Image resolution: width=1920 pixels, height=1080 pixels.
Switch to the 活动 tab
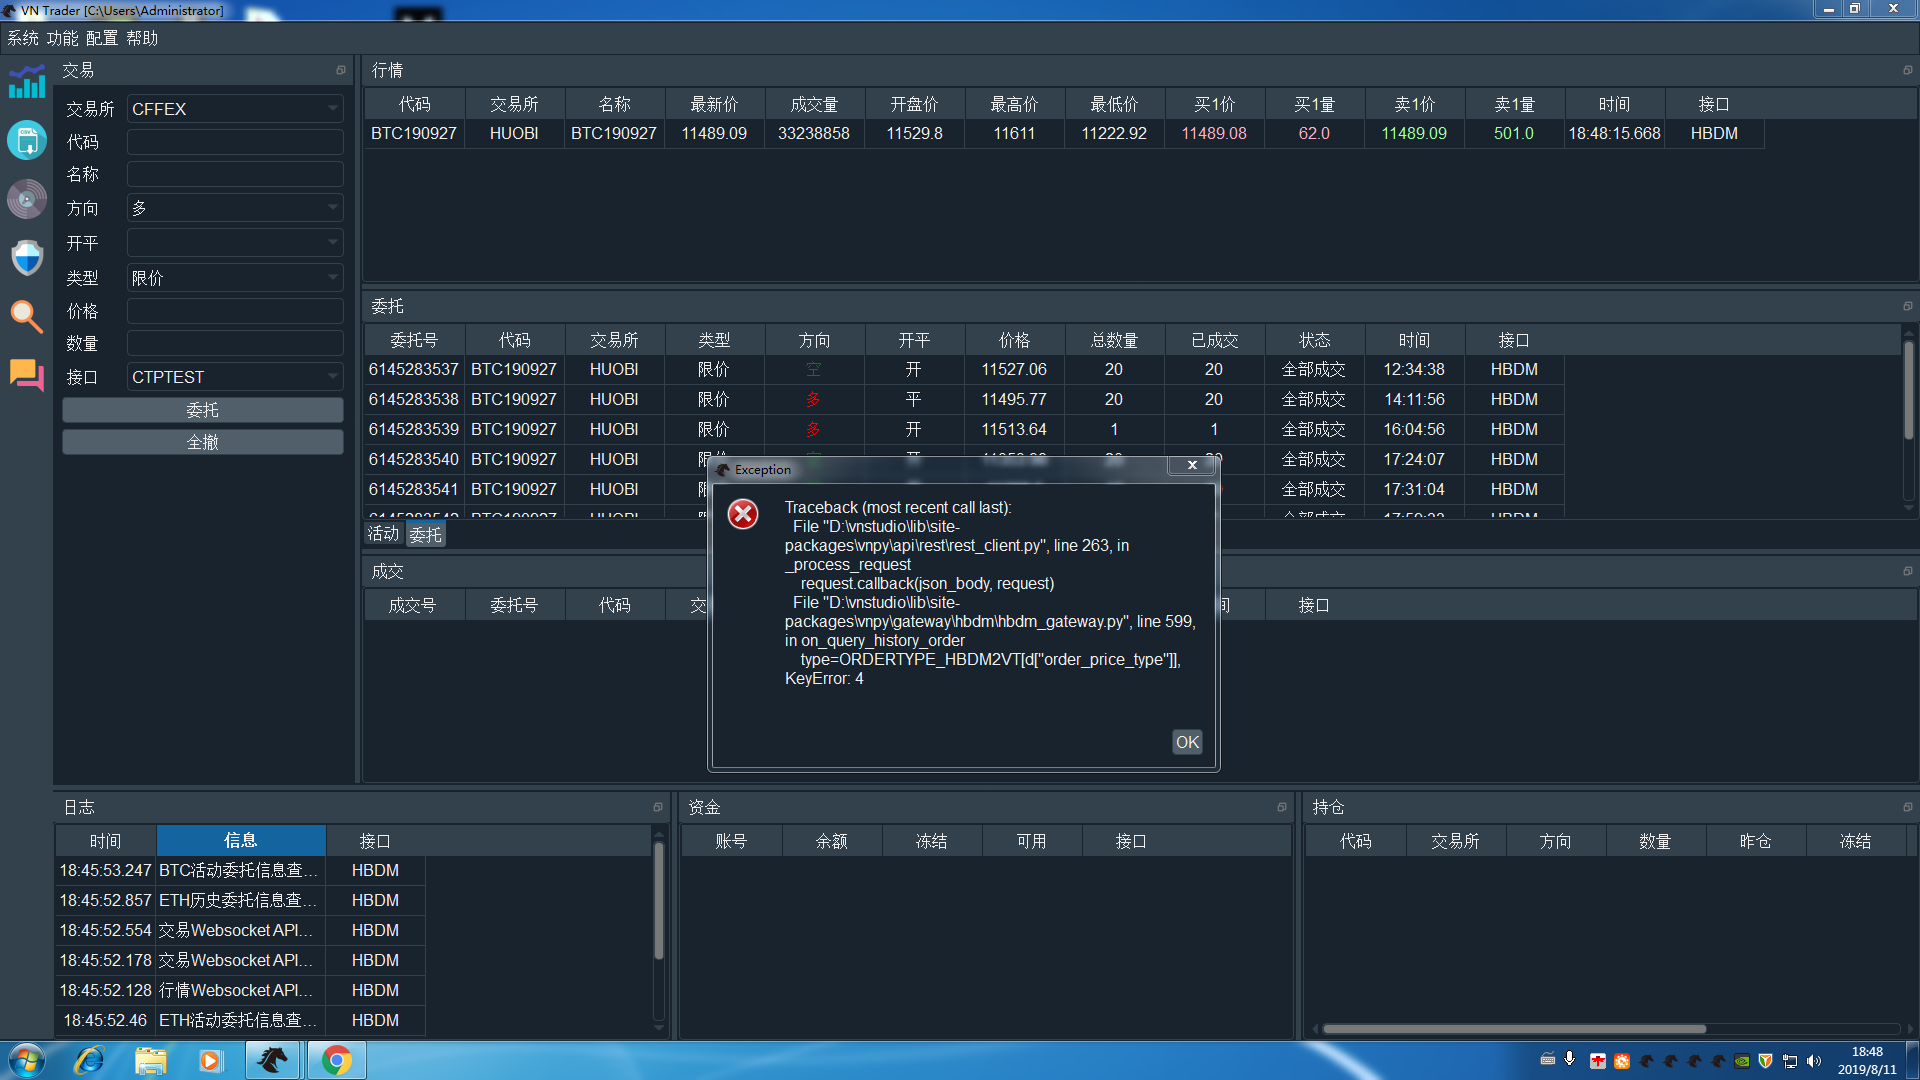(383, 533)
